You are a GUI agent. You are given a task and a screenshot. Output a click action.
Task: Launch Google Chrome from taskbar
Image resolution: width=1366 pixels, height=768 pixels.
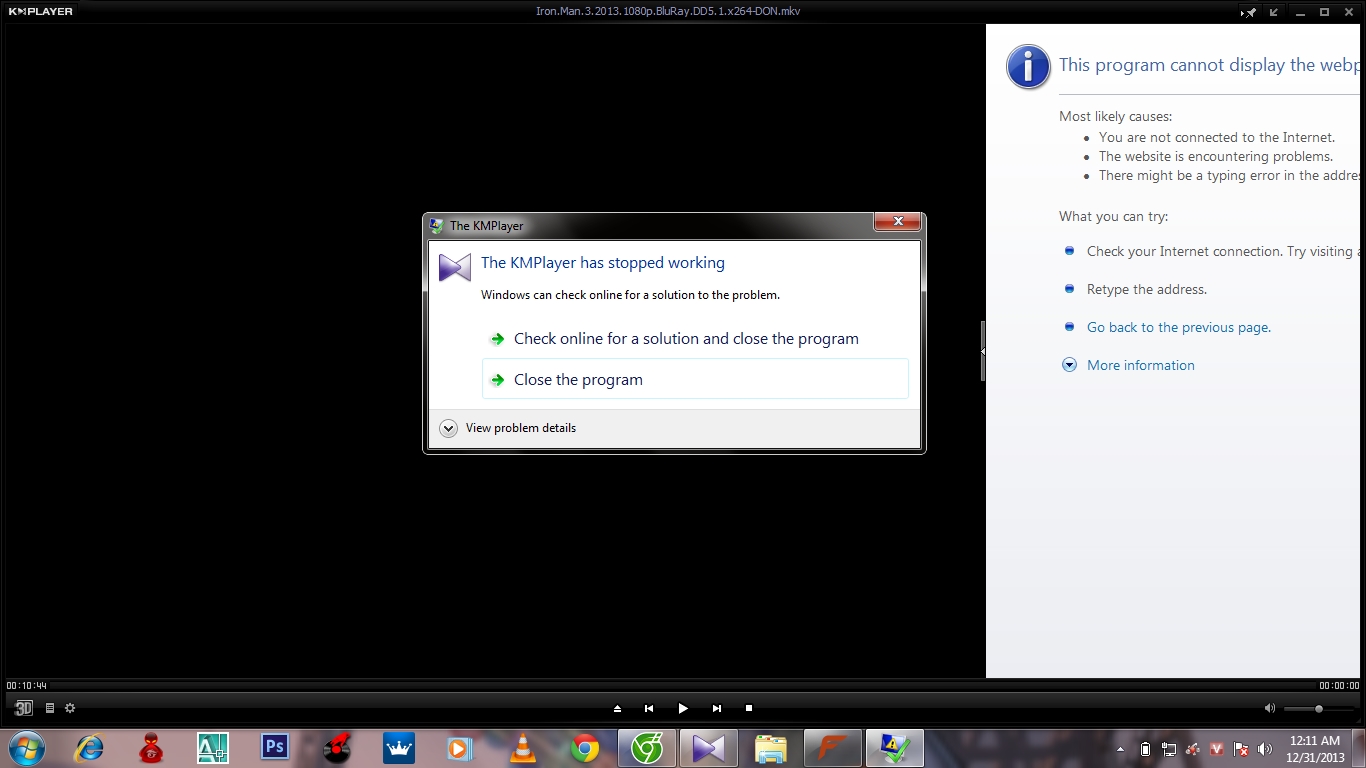(585, 748)
